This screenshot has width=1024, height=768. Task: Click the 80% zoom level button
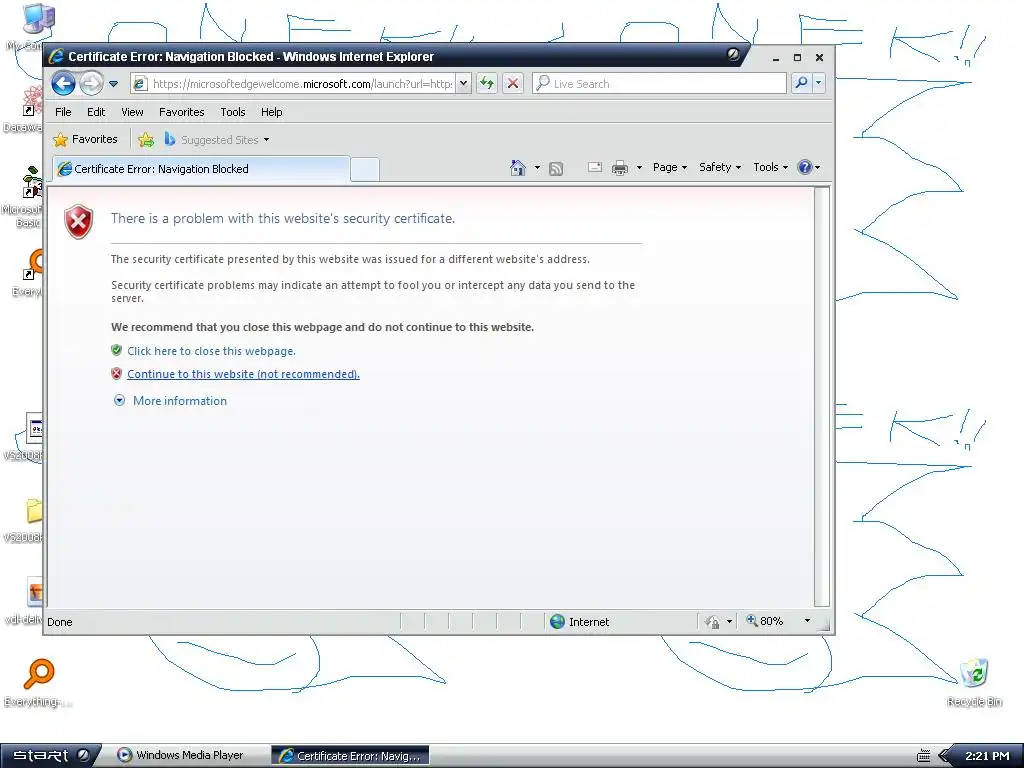[x=765, y=621]
